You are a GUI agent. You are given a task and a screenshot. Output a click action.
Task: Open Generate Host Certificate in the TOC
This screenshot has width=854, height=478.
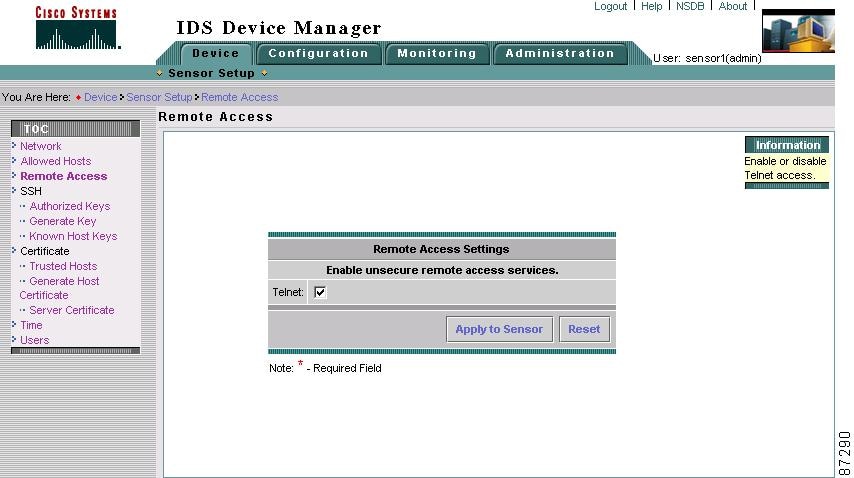click(x=59, y=288)
